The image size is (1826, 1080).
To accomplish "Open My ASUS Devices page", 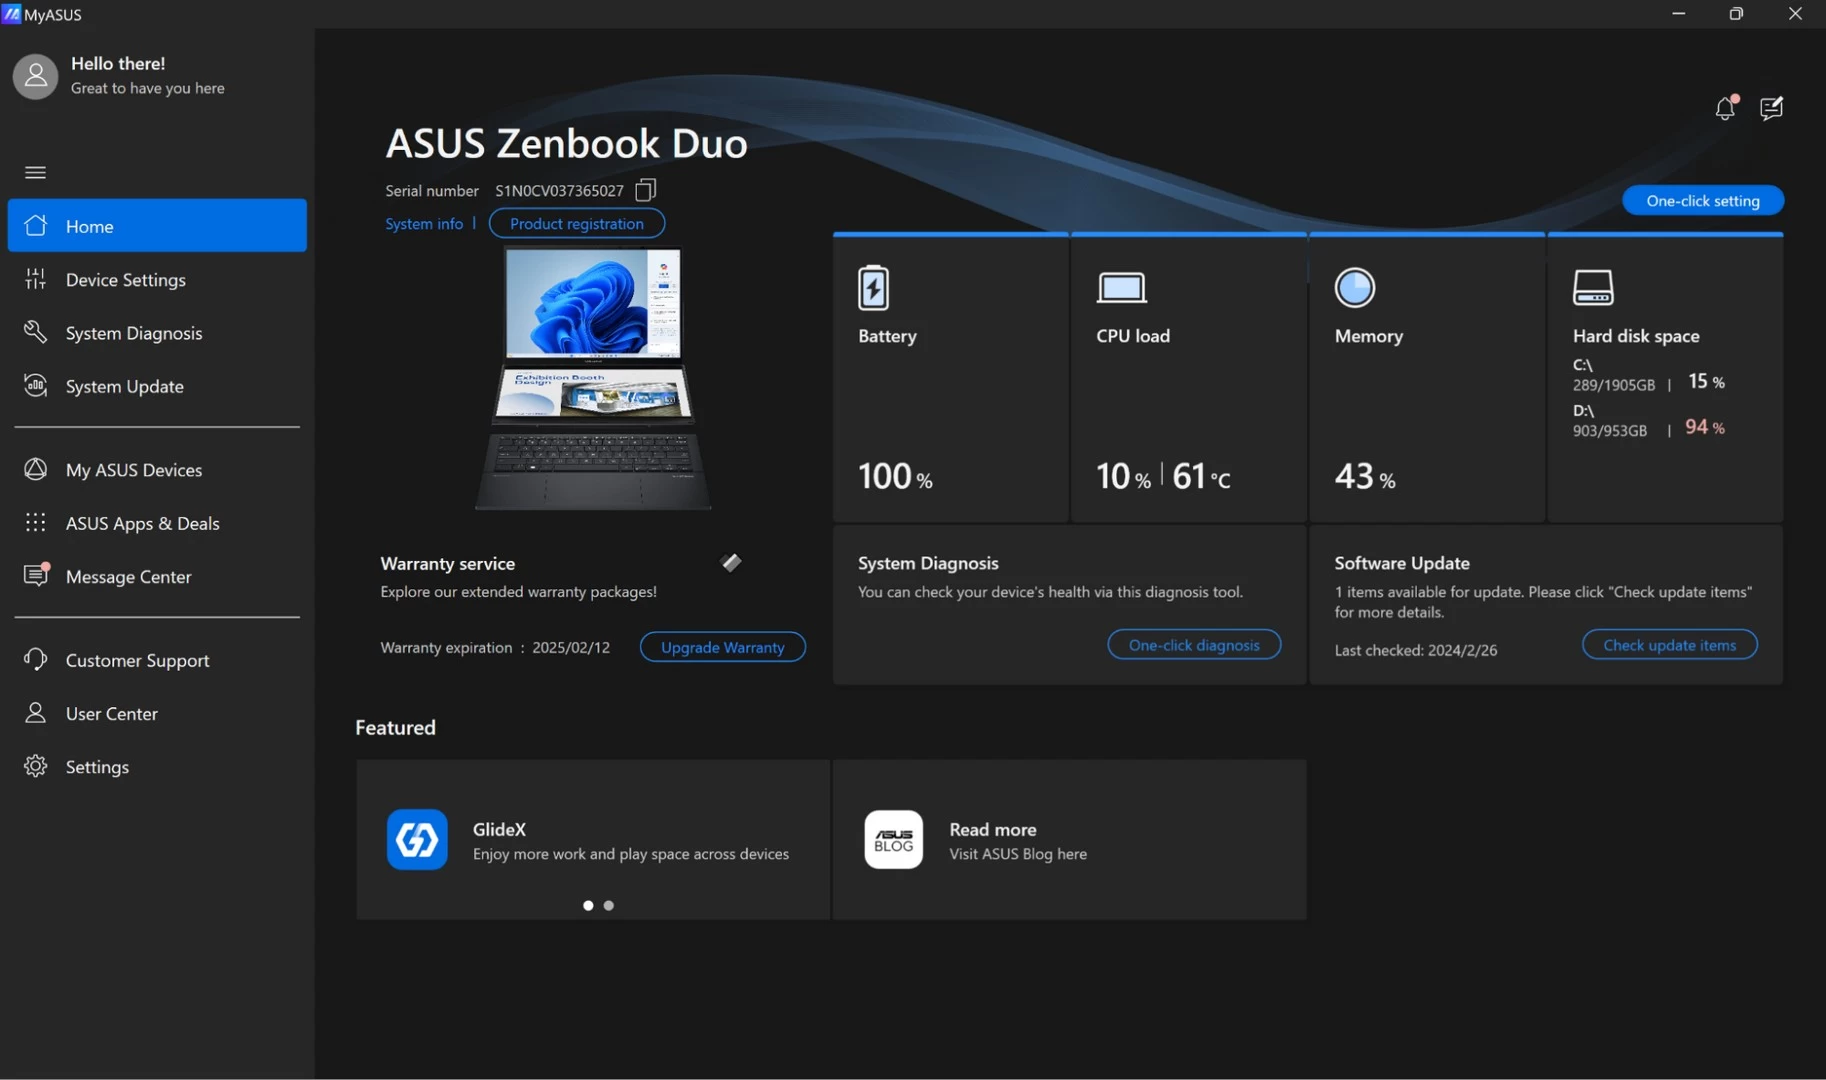I will [x=157, y=469].
